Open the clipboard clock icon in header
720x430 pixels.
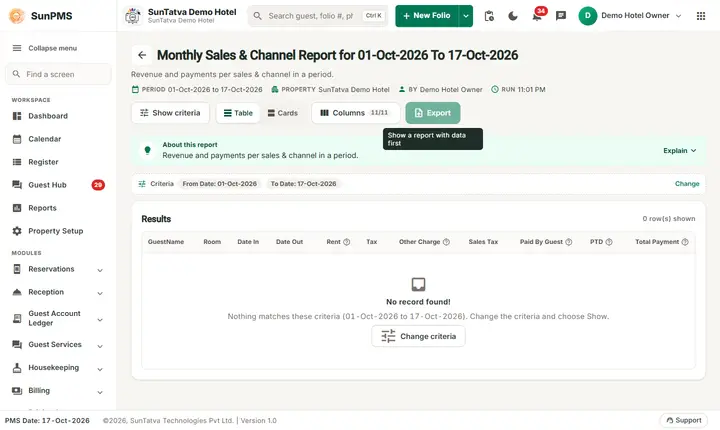tap(489, 16)
